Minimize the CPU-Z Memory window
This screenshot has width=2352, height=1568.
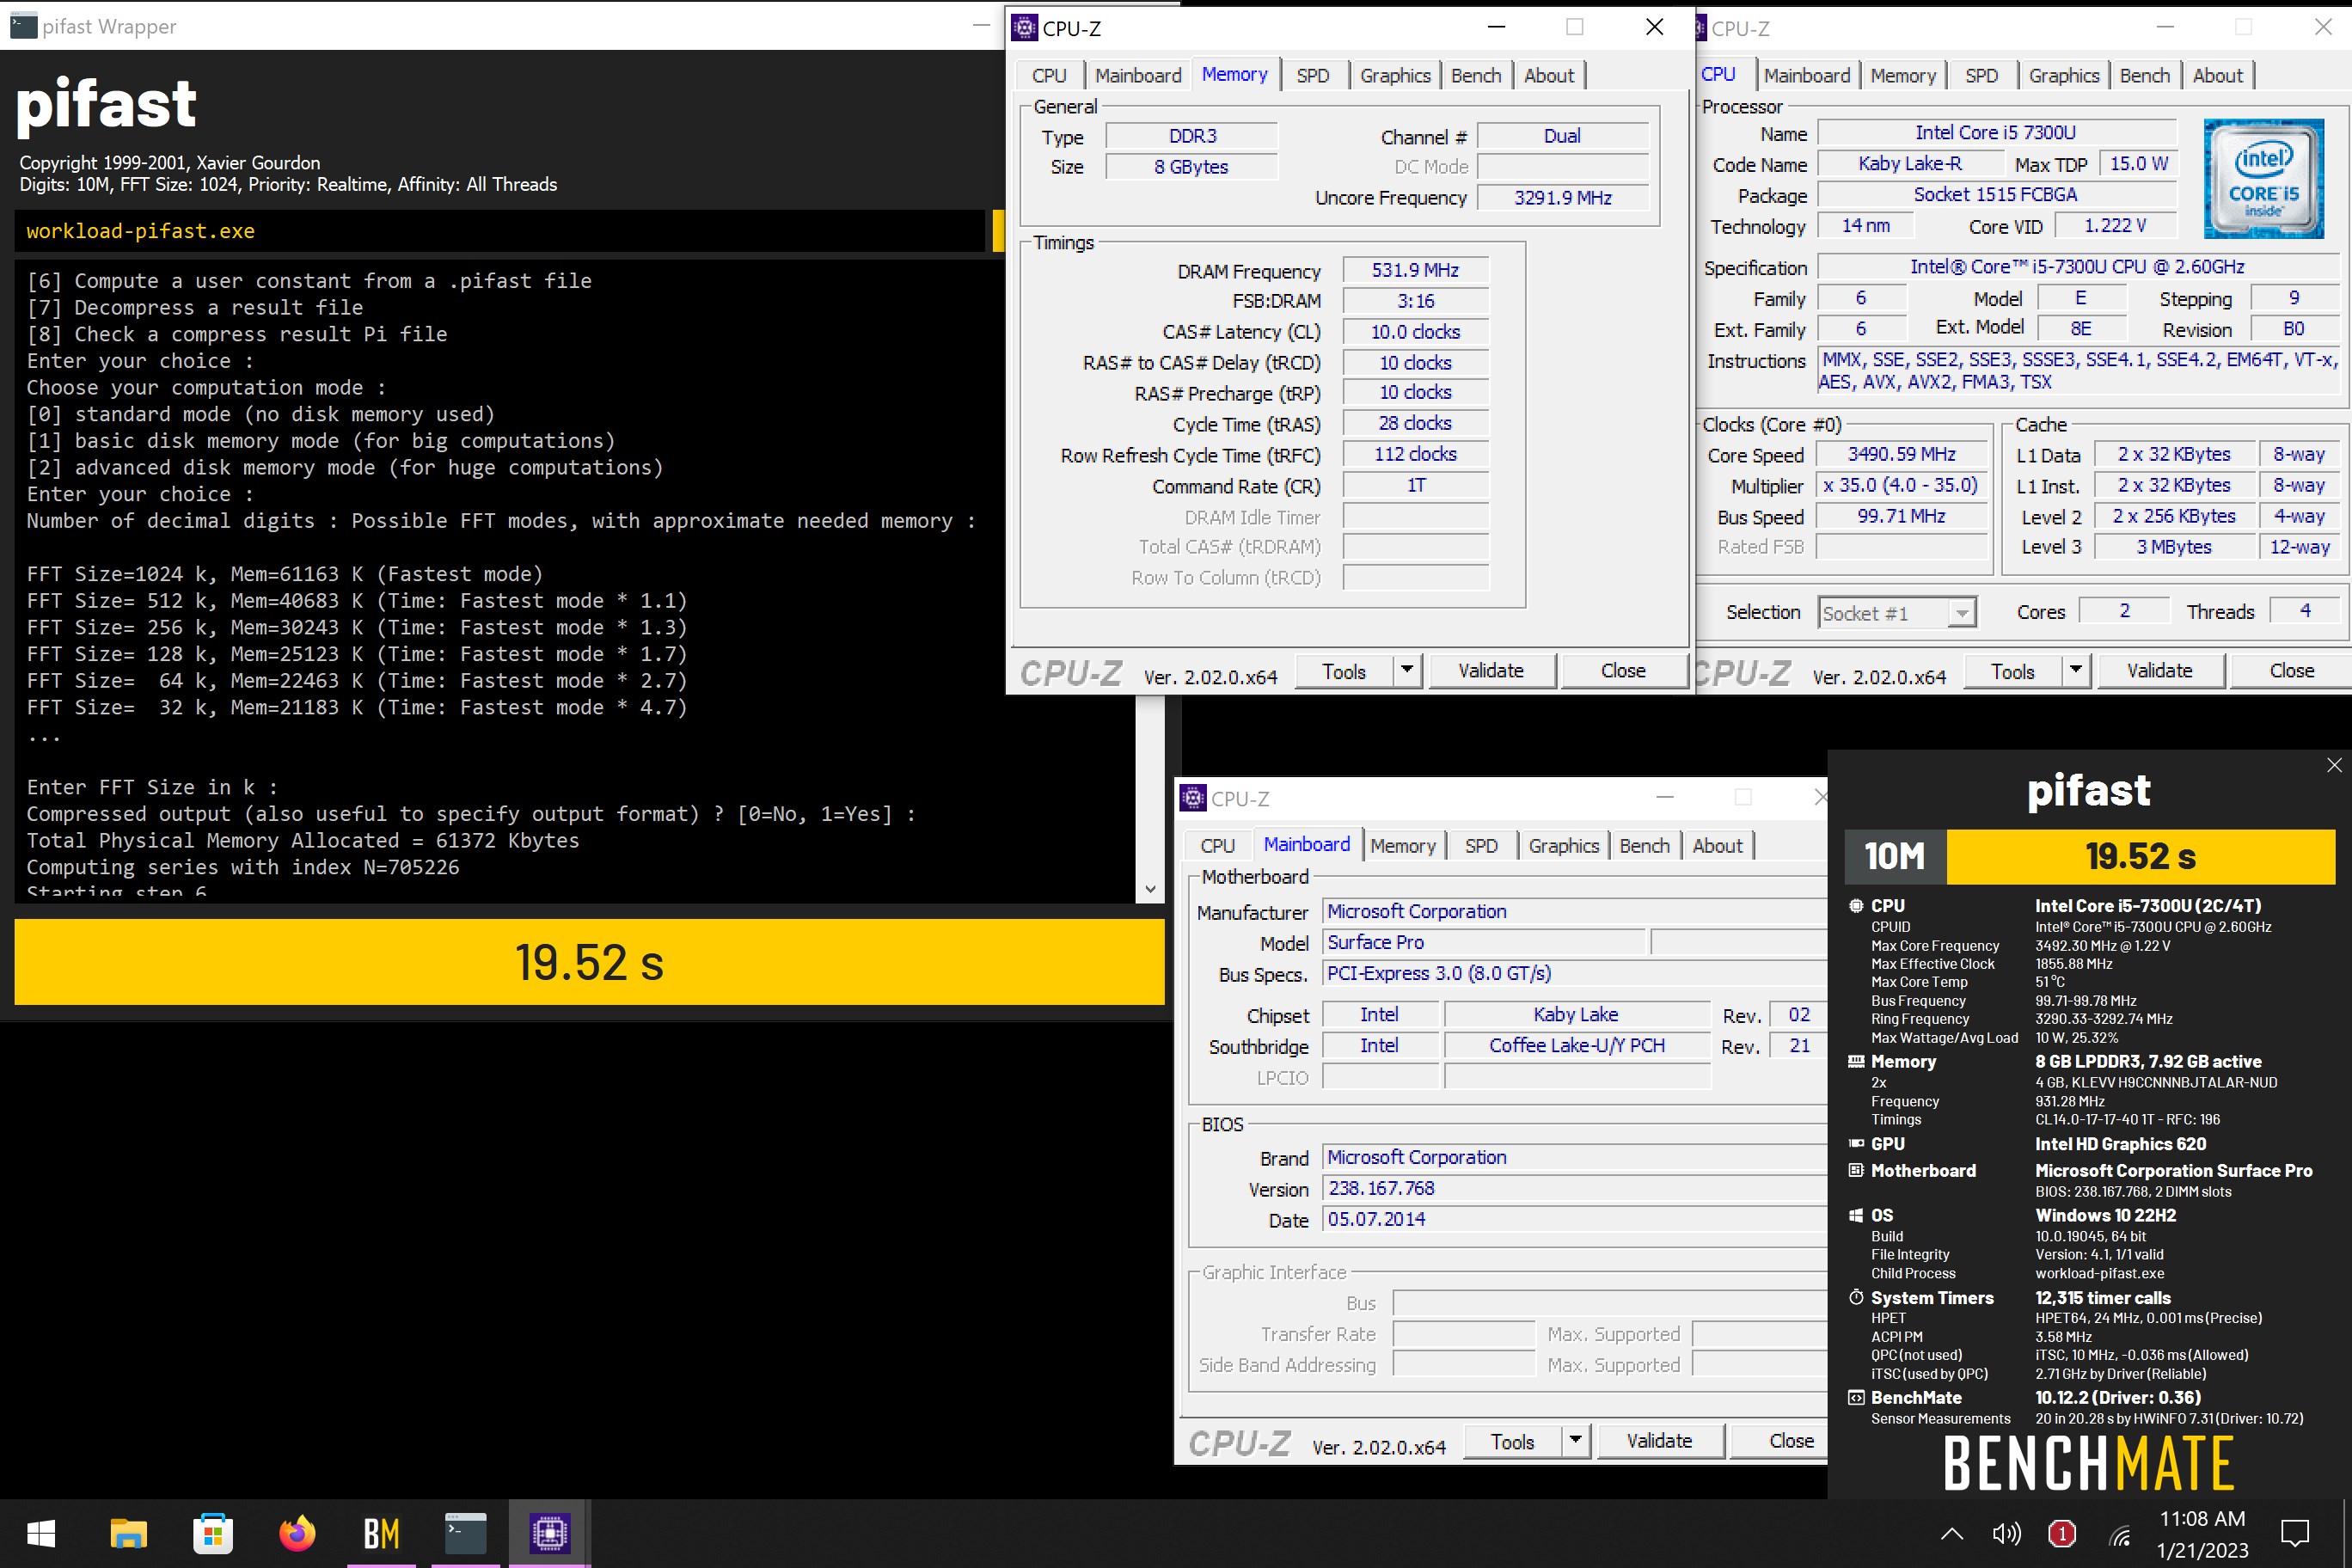[x=1496, y=27]
